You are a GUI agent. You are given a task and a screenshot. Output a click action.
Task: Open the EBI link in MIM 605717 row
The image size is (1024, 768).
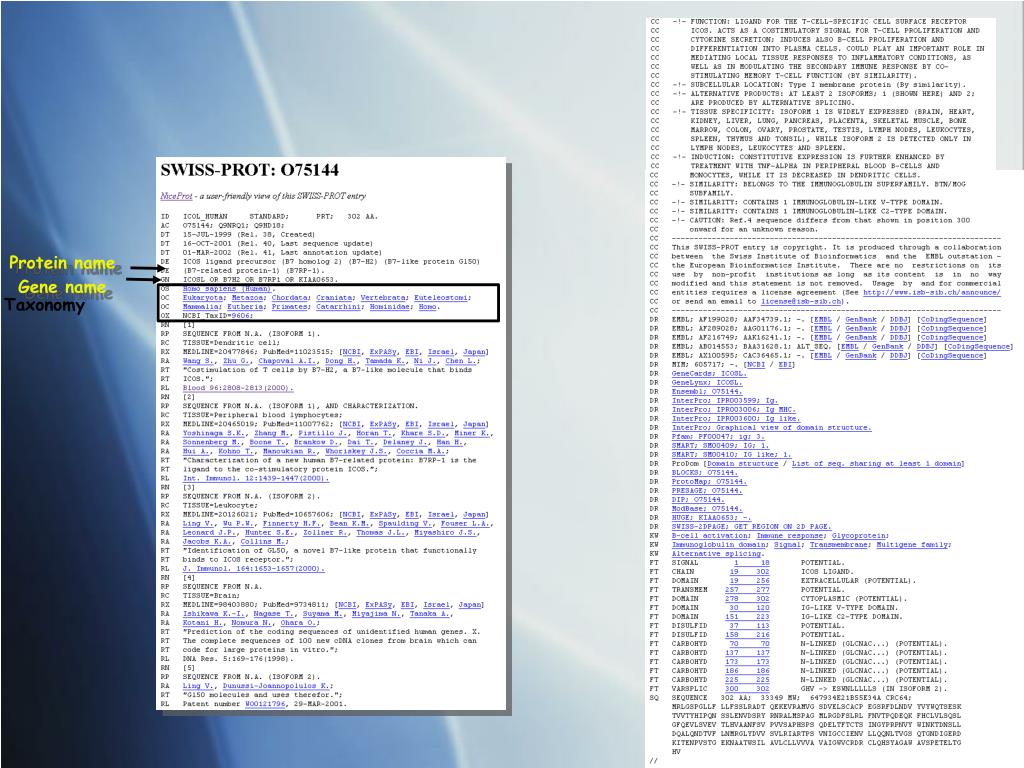(x=785, y=365)
